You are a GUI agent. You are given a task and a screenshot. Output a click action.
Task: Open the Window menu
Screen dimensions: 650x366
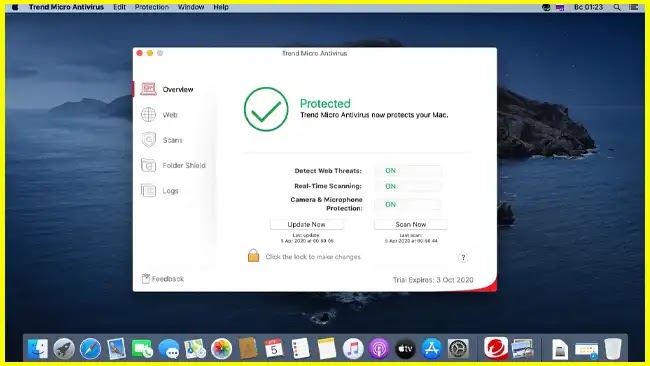(191, 7)
